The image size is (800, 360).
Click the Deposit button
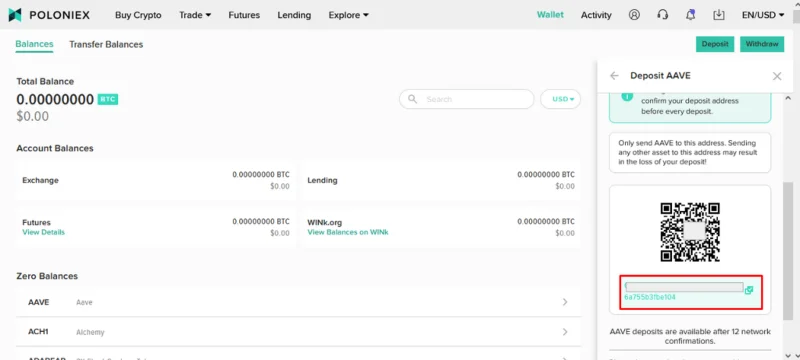715,44
